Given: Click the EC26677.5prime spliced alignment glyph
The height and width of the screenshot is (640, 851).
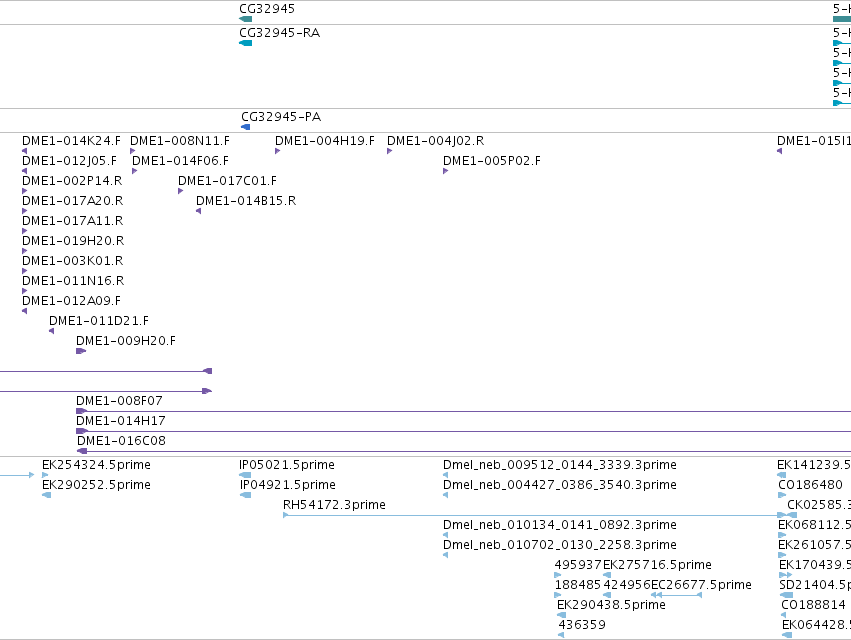Looking at the screenshot, I should 676,595.
